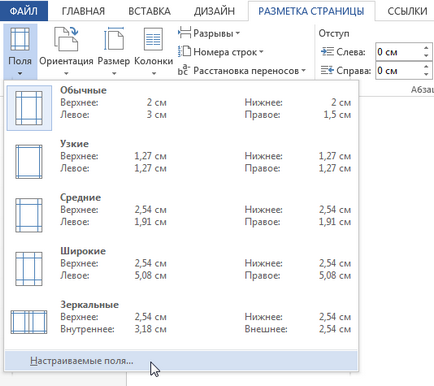Decrease the Справа indent with down arrow

click(426, 74)
